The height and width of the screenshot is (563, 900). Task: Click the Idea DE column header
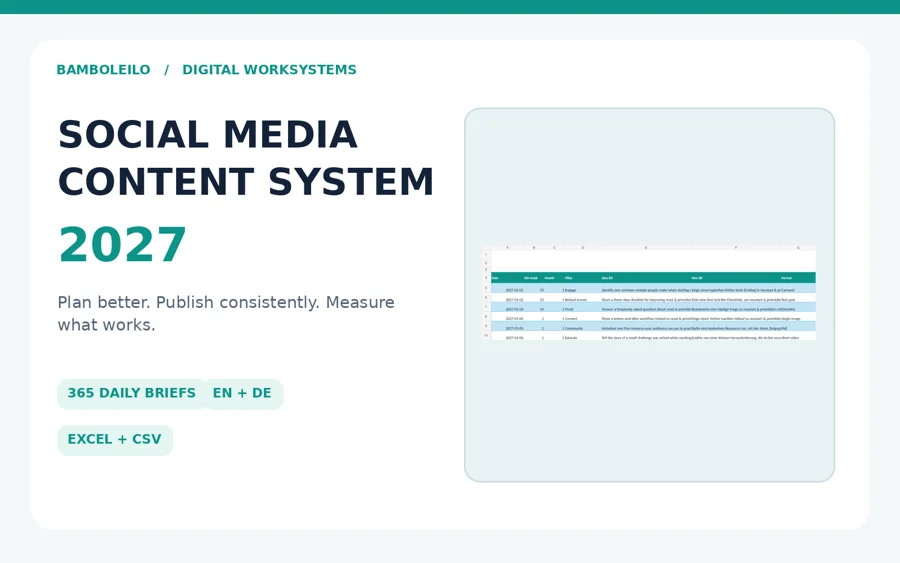point(697,278)
